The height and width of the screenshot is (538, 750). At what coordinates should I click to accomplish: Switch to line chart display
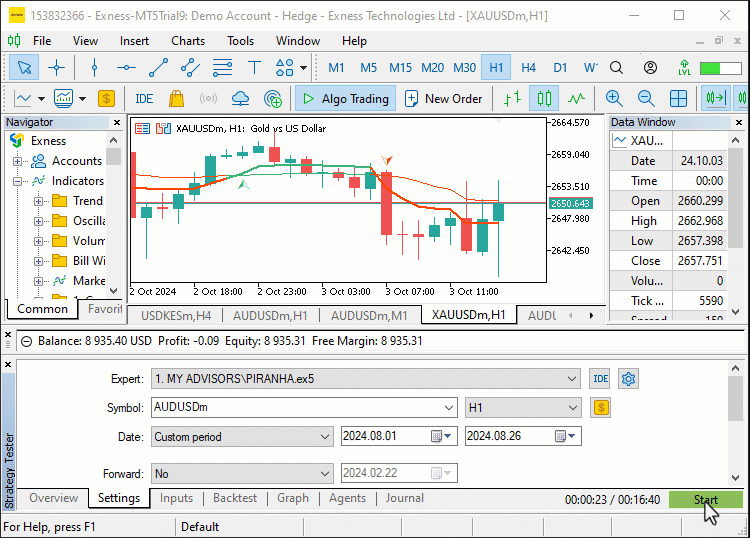coord(576,99)
